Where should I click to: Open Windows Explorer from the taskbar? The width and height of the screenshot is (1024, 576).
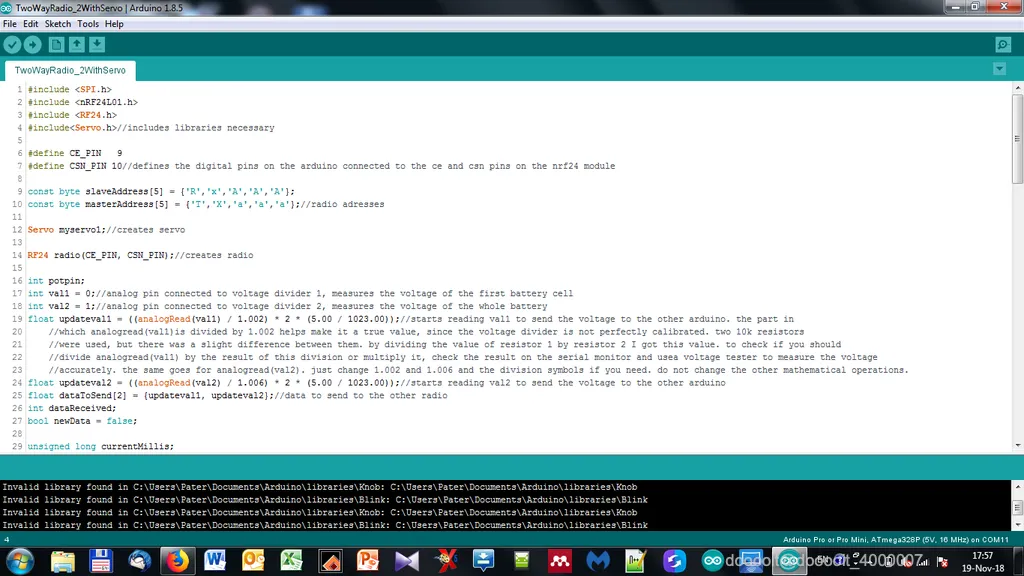point(63,561)
